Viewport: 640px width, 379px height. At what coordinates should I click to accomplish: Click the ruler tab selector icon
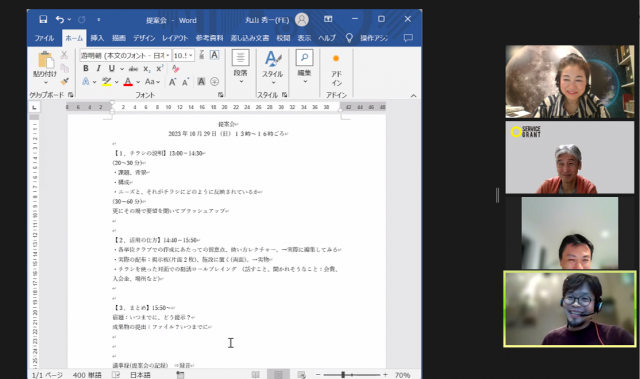pos(34,107)
